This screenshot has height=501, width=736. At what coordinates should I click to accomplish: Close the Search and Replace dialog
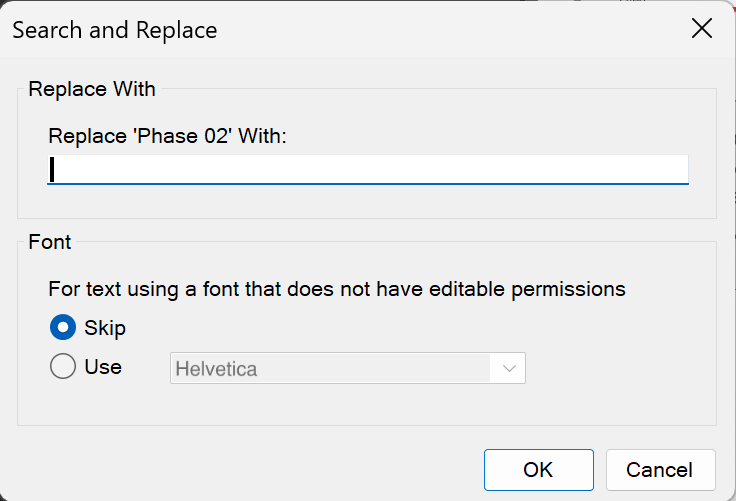702,28
